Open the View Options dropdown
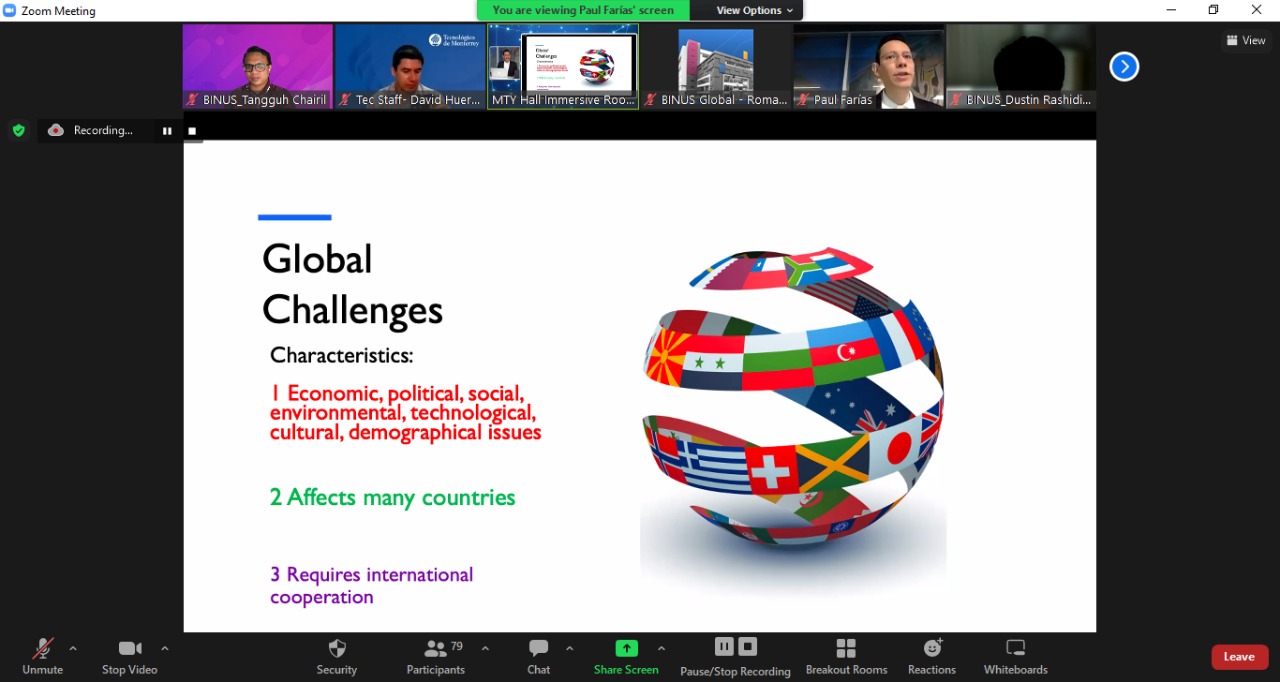The image size is (1280, 682). [755, 10]
